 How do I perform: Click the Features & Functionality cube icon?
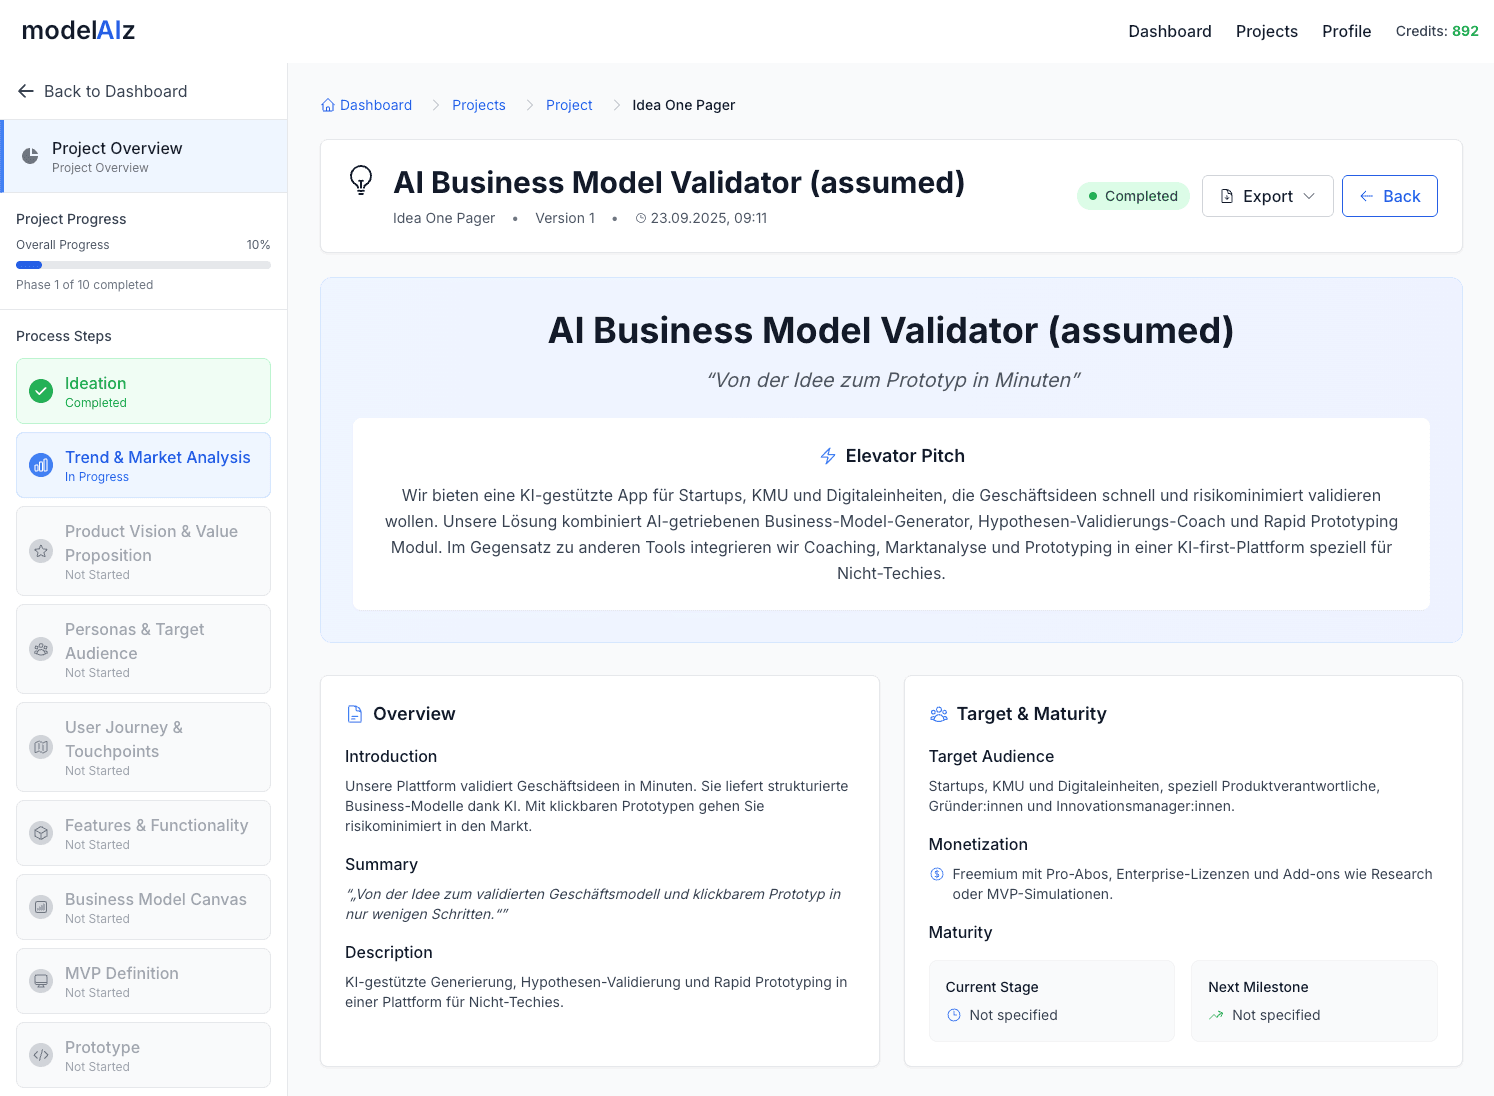click(41, 833)
